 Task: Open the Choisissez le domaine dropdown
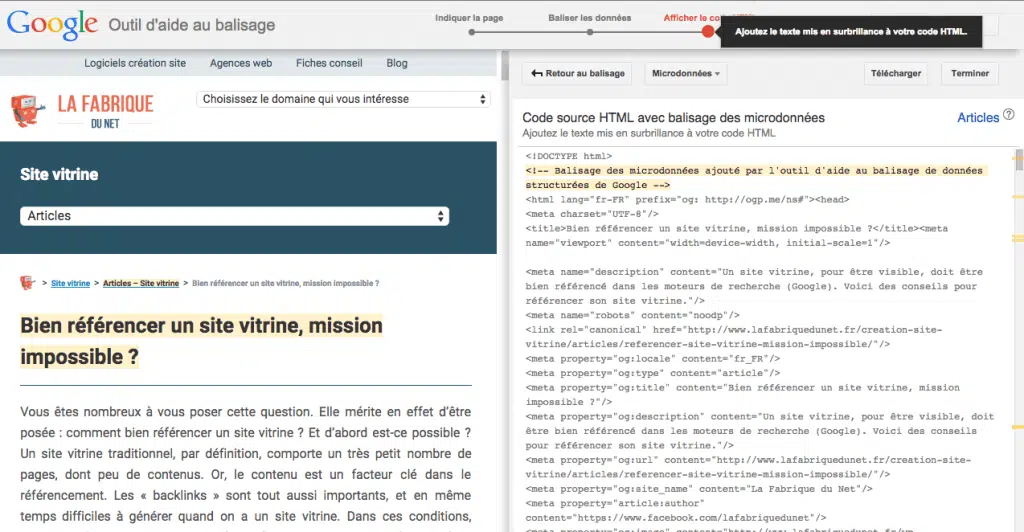pyautogui.click(x=345, y=99)
